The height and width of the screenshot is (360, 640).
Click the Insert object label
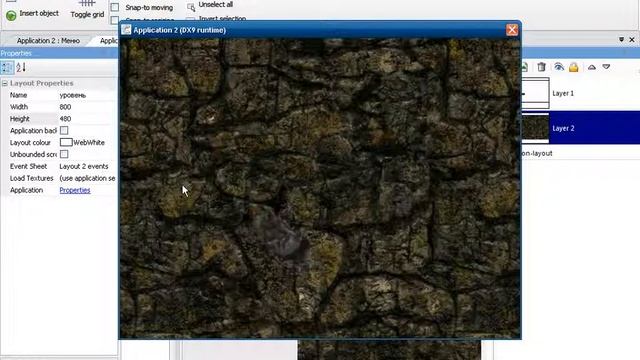click(x=39, y=13)
